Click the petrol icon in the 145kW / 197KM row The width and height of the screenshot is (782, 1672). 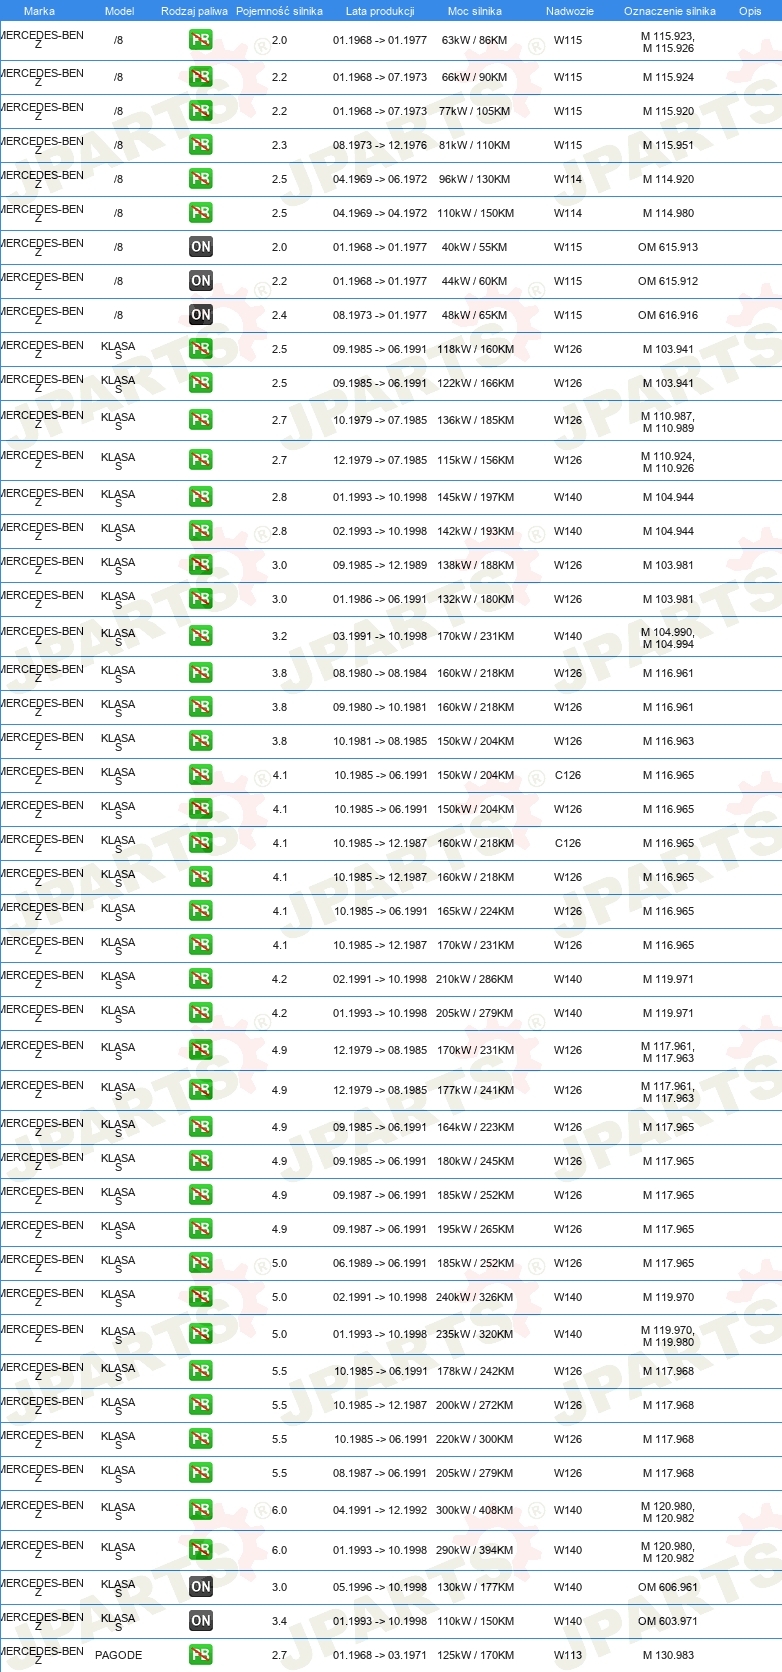tap(201, 497)
